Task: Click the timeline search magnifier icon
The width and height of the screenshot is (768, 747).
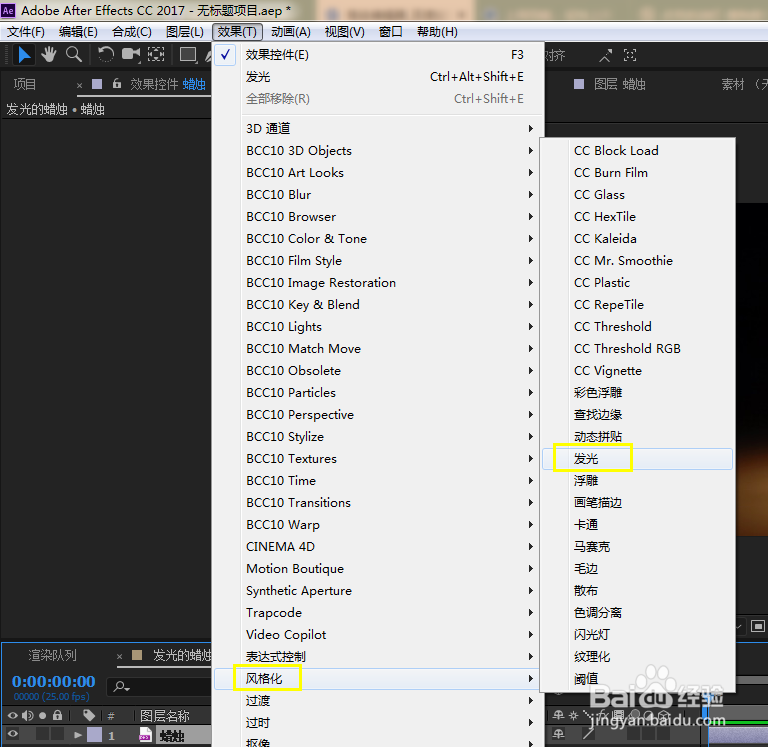Action: (x=121, y=687)
